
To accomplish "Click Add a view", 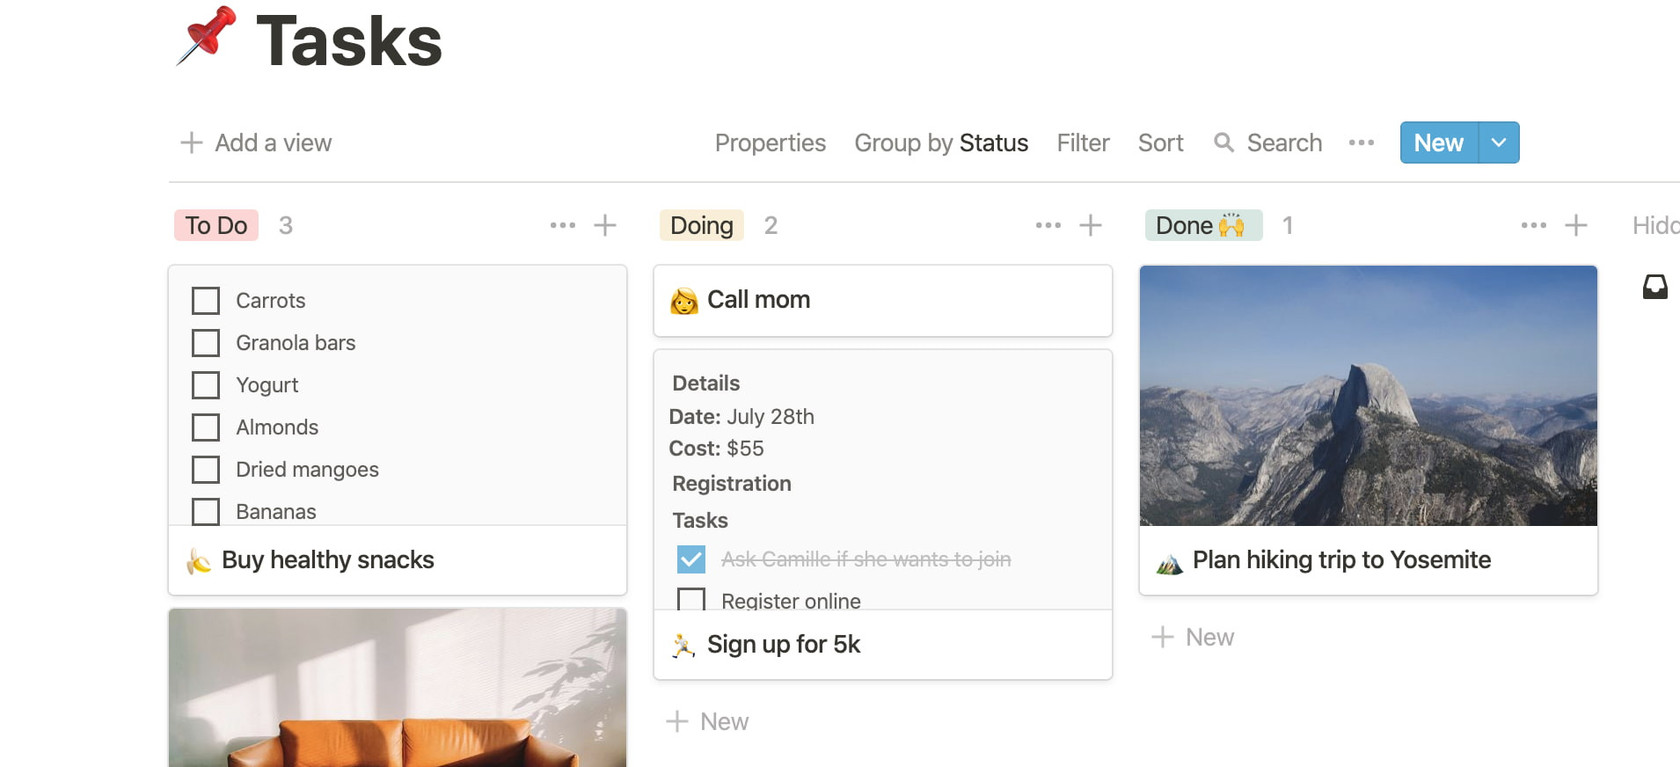I will (256, 143).
